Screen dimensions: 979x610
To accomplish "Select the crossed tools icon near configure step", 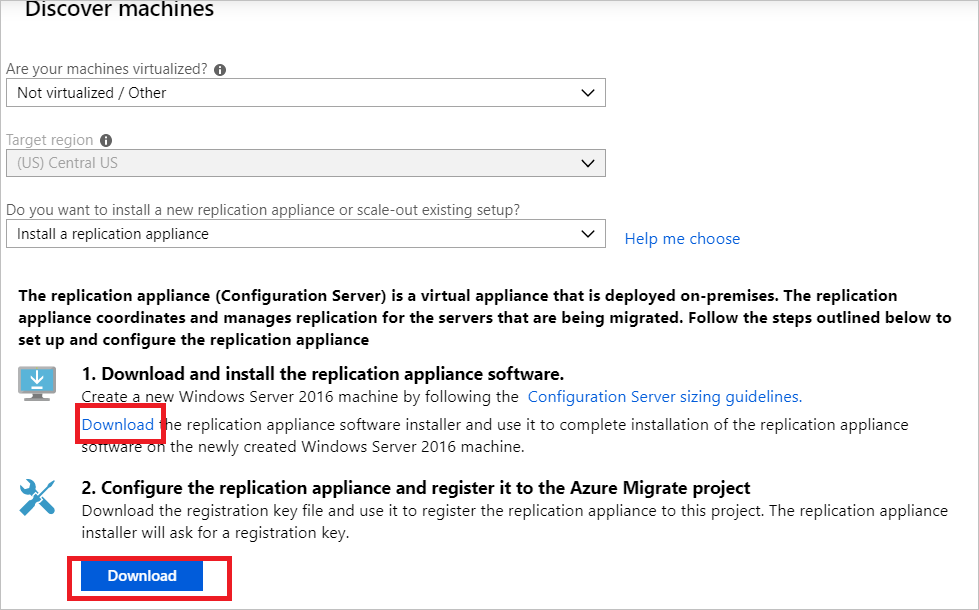I will point(37,498).
